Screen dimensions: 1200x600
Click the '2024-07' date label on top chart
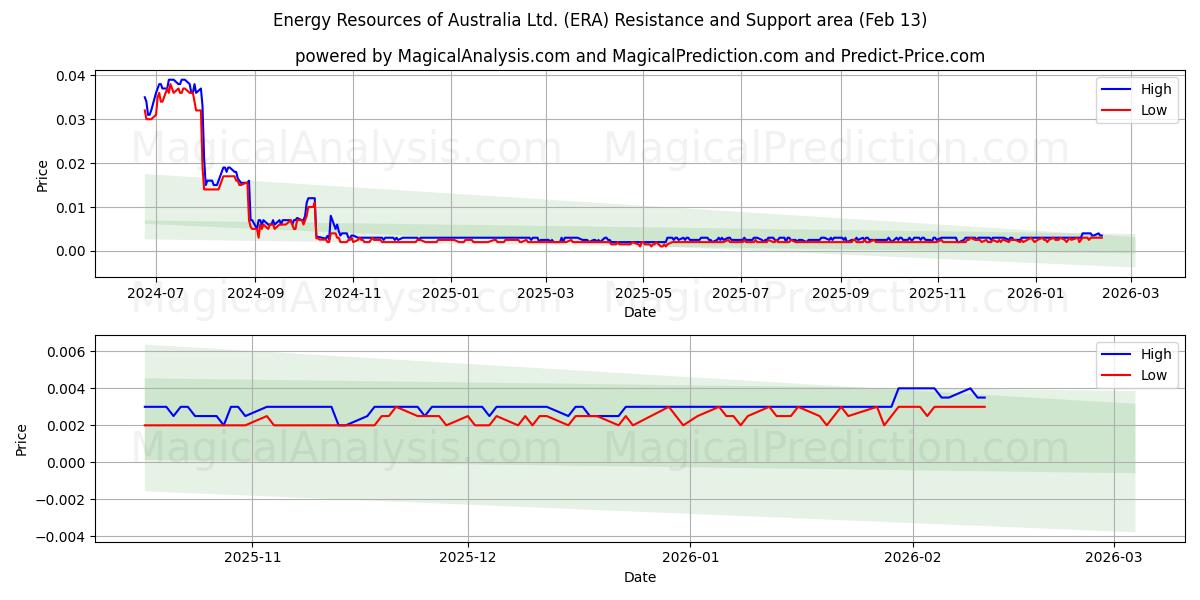(x=156, y=295)
